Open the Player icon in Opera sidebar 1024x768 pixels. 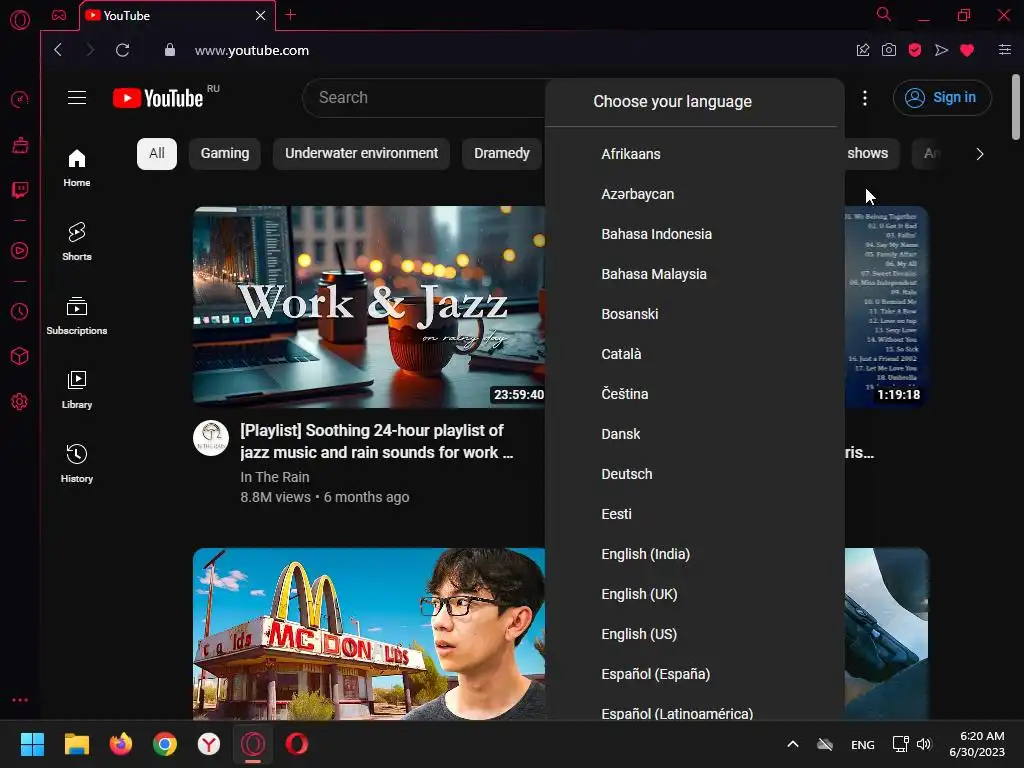click(20, 251)
